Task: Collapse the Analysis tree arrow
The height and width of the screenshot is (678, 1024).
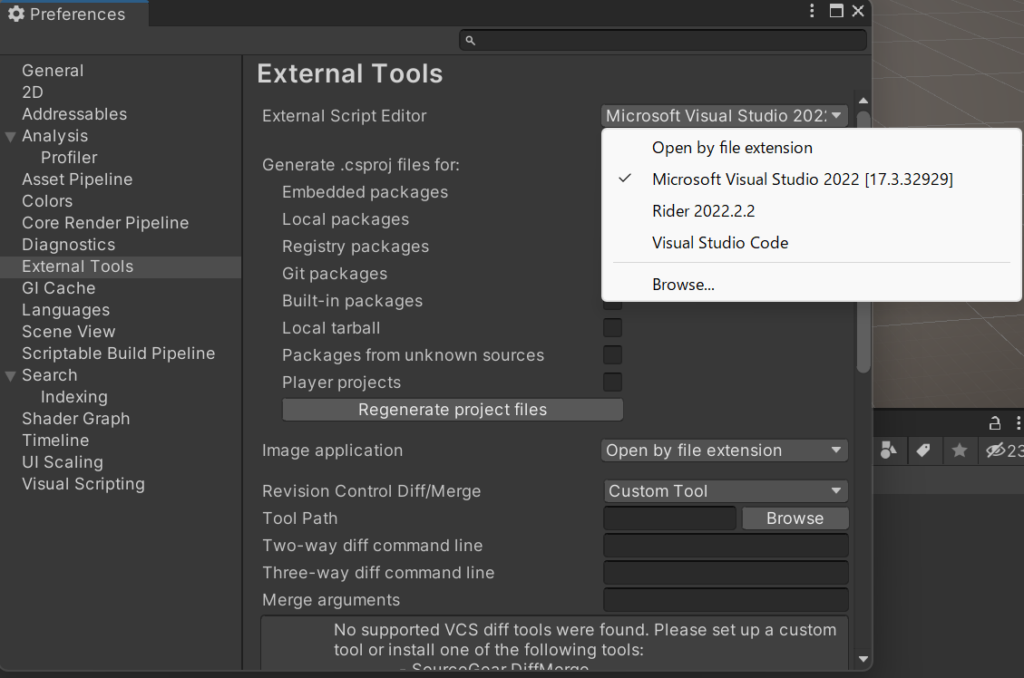Action: [10, 137]
